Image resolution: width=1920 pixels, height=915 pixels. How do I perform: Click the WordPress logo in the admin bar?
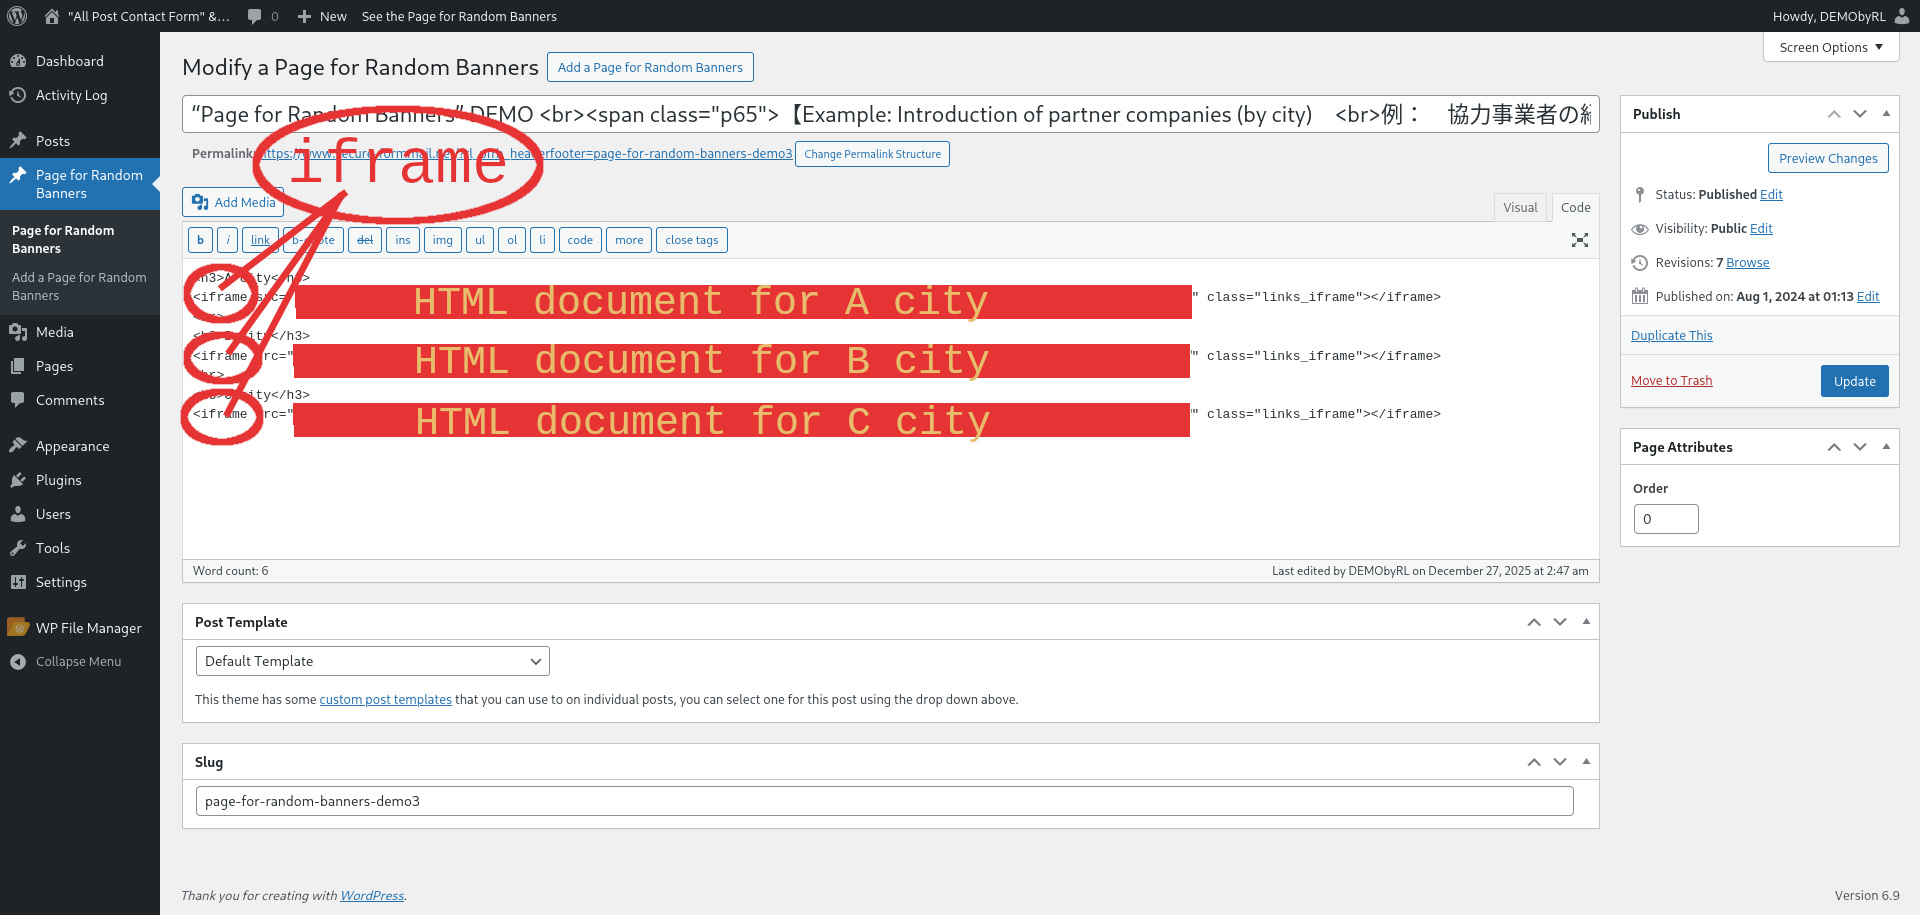tap(16, 16)
